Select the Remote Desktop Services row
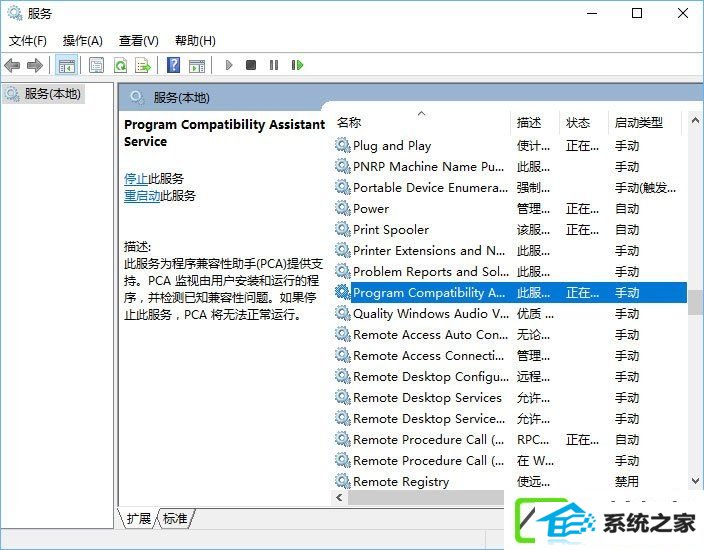This screenshot has width=704, height=550. (510, 397)
